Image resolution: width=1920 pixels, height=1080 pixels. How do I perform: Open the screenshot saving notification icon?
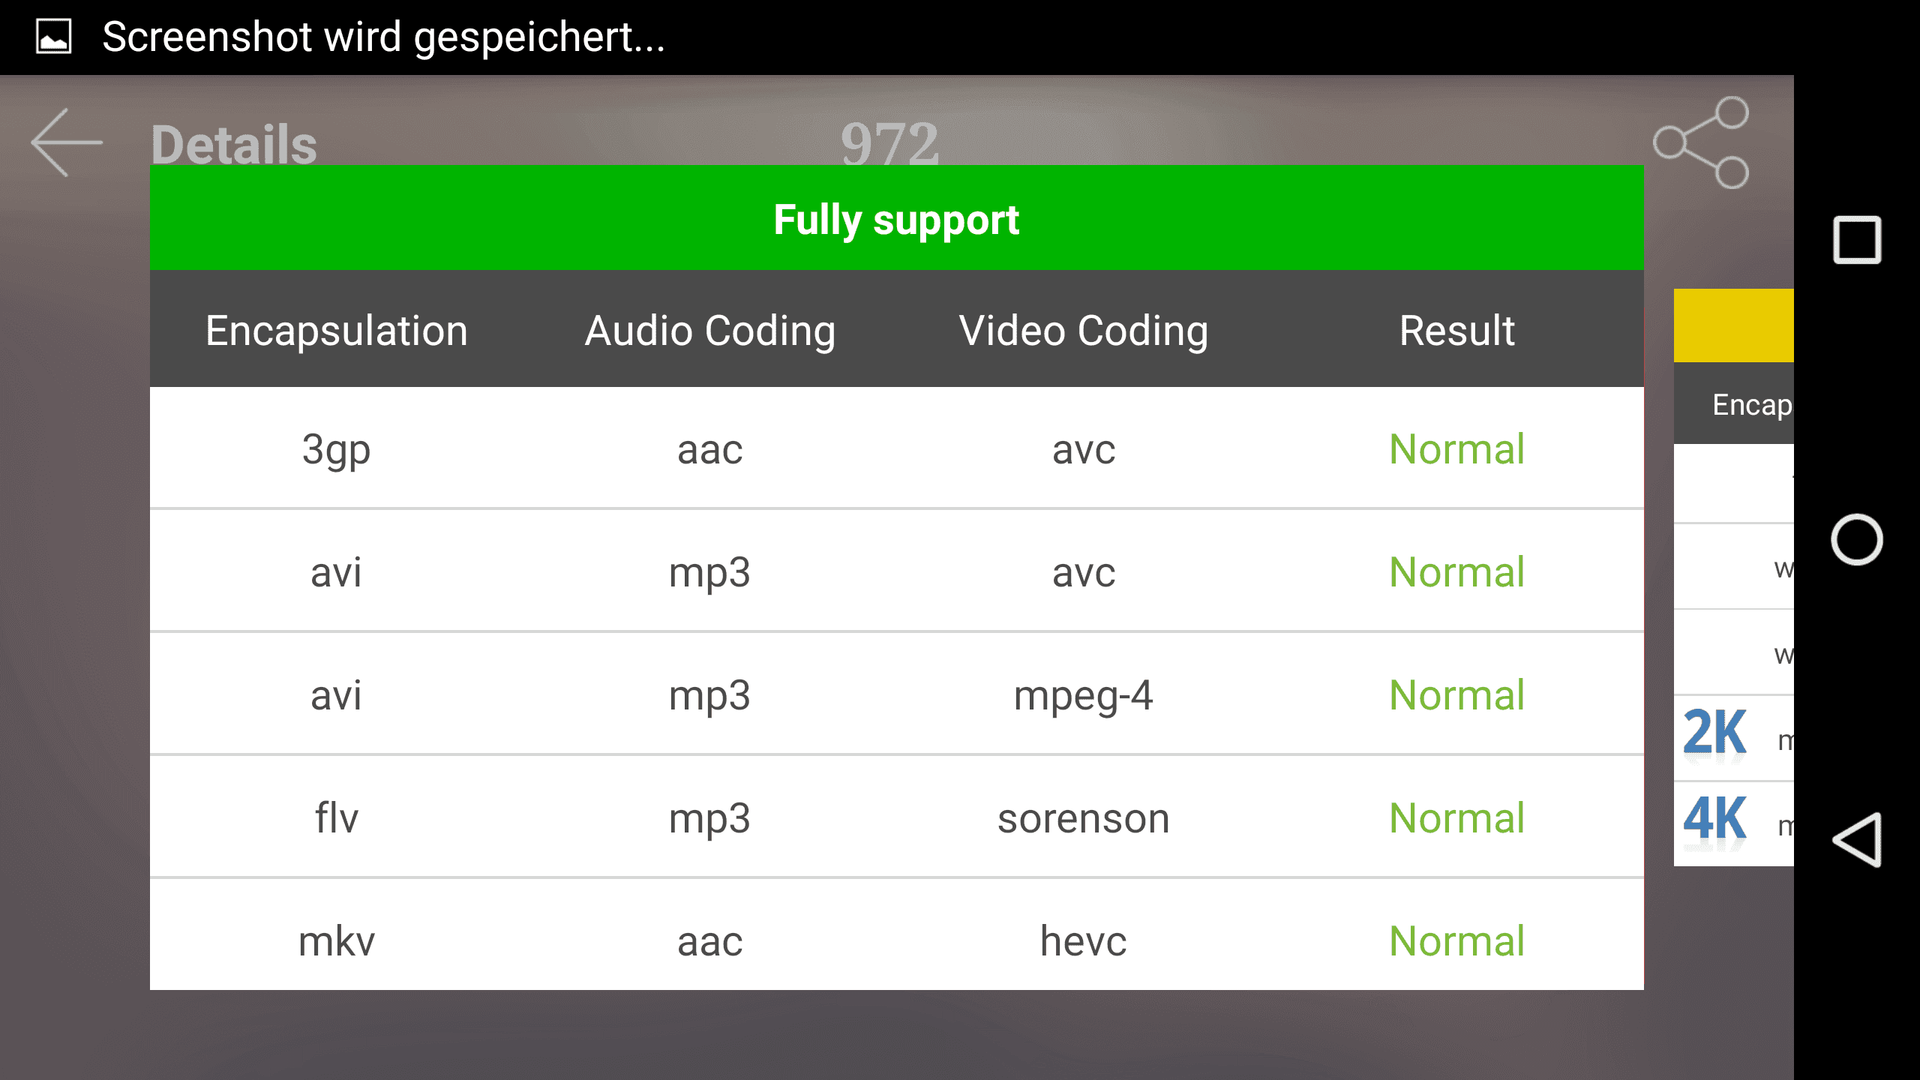54,37
